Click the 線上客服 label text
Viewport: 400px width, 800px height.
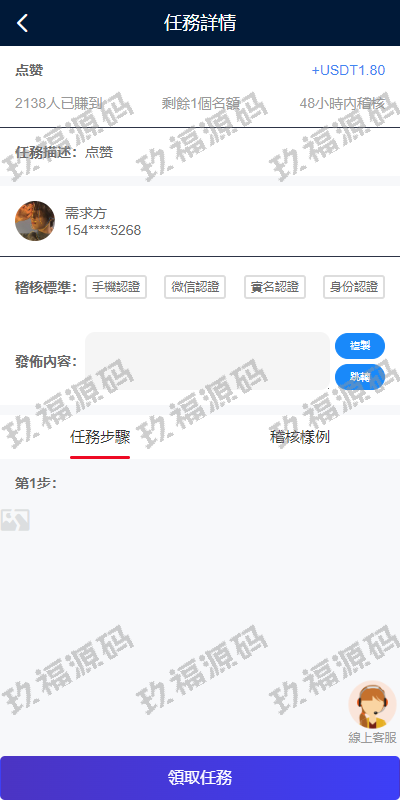pyautogui.click(x=372, y=738)
